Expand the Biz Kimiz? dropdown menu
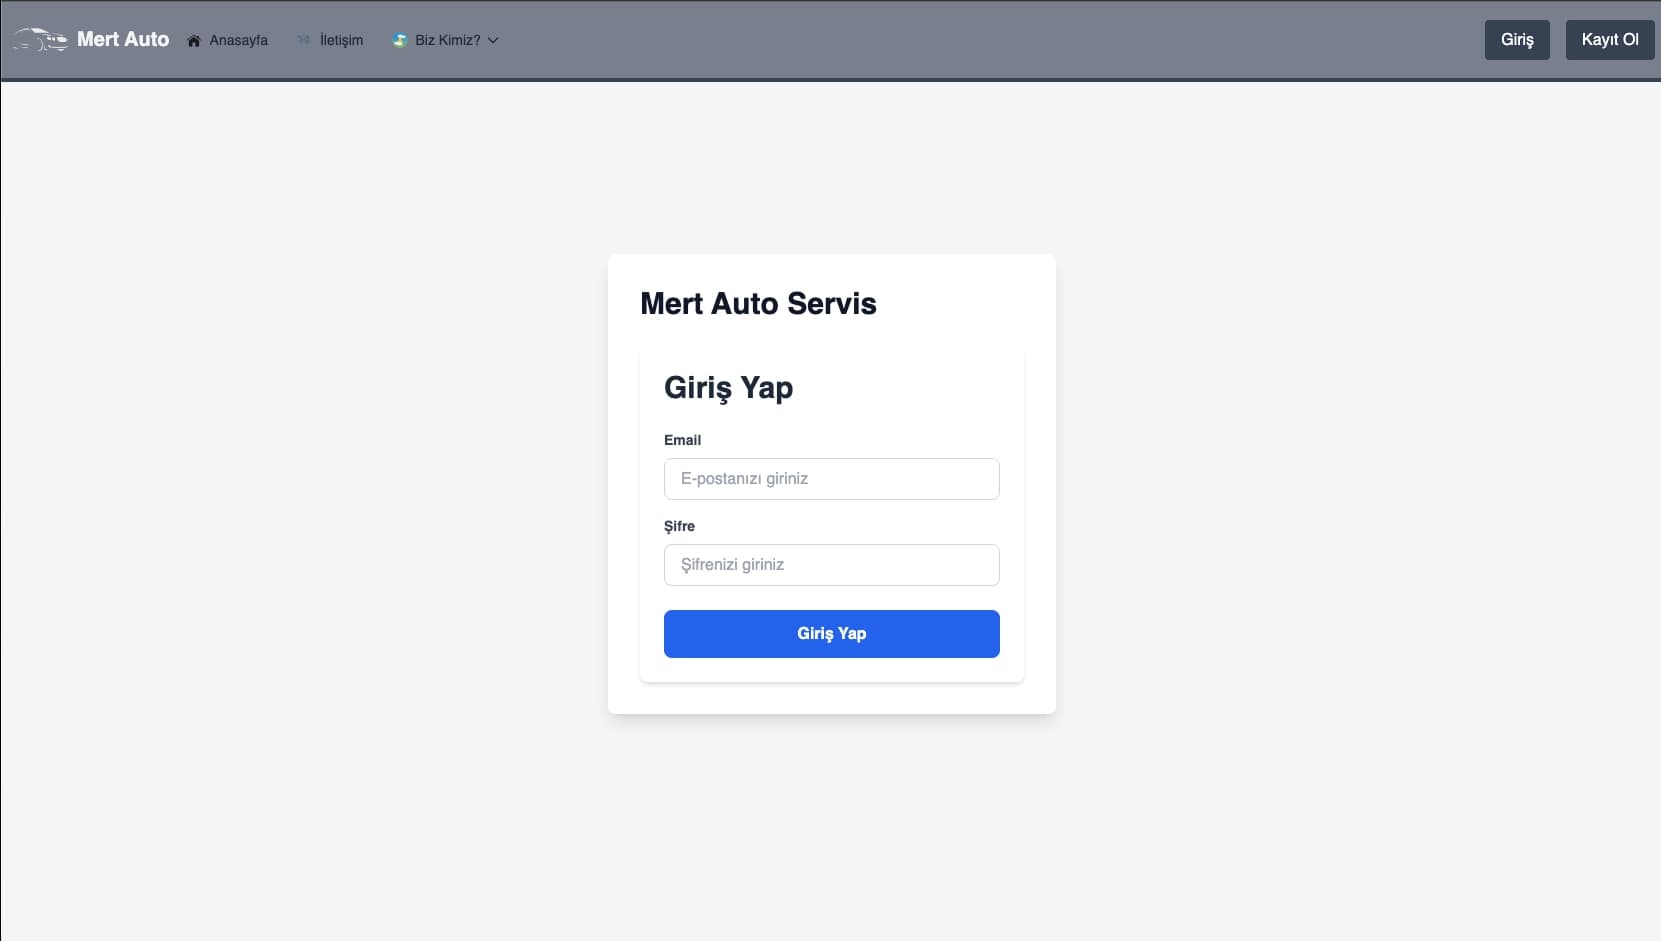This screenshot has width=1661, height=941. pos(446,40)
